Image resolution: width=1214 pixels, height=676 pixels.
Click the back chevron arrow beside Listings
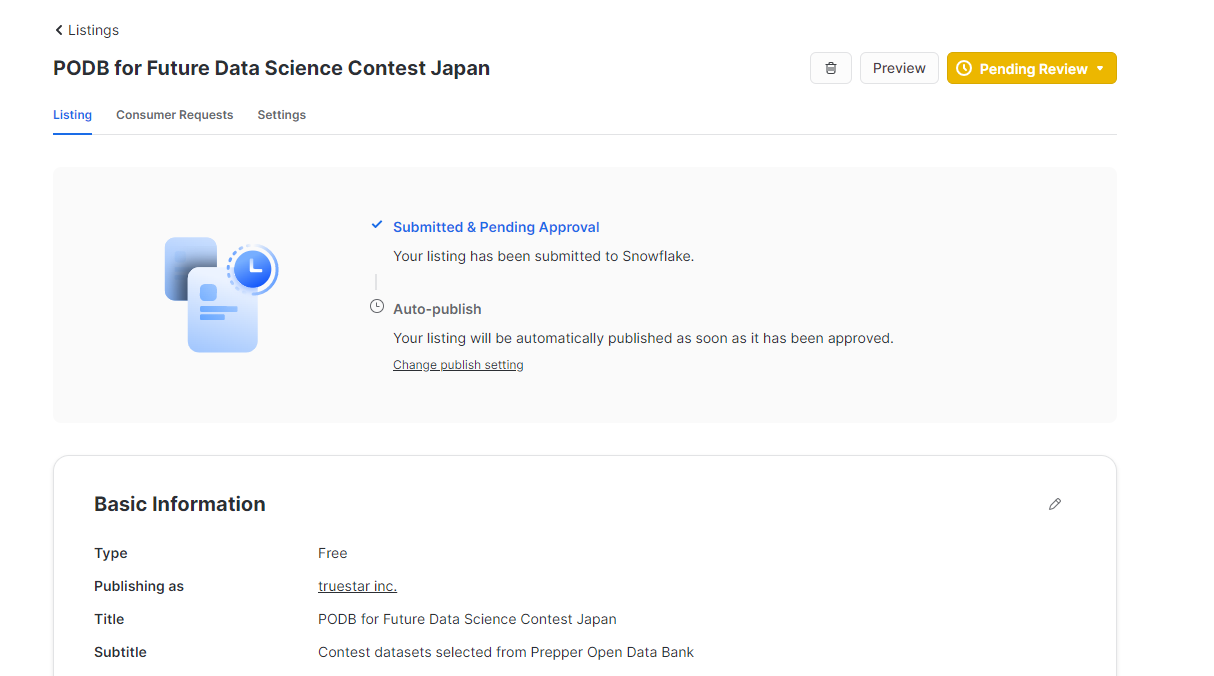click(59, 30)
